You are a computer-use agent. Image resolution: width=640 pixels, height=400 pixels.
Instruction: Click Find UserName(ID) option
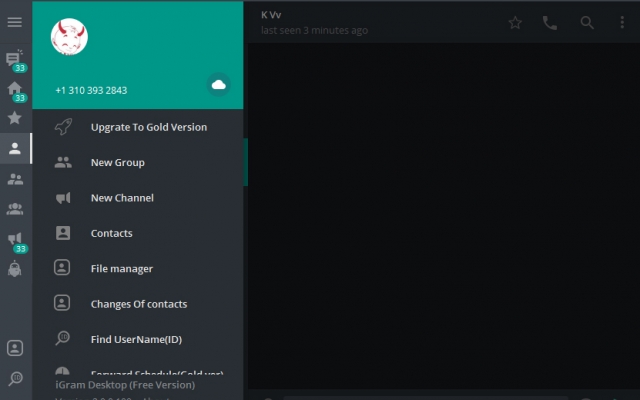138,339
